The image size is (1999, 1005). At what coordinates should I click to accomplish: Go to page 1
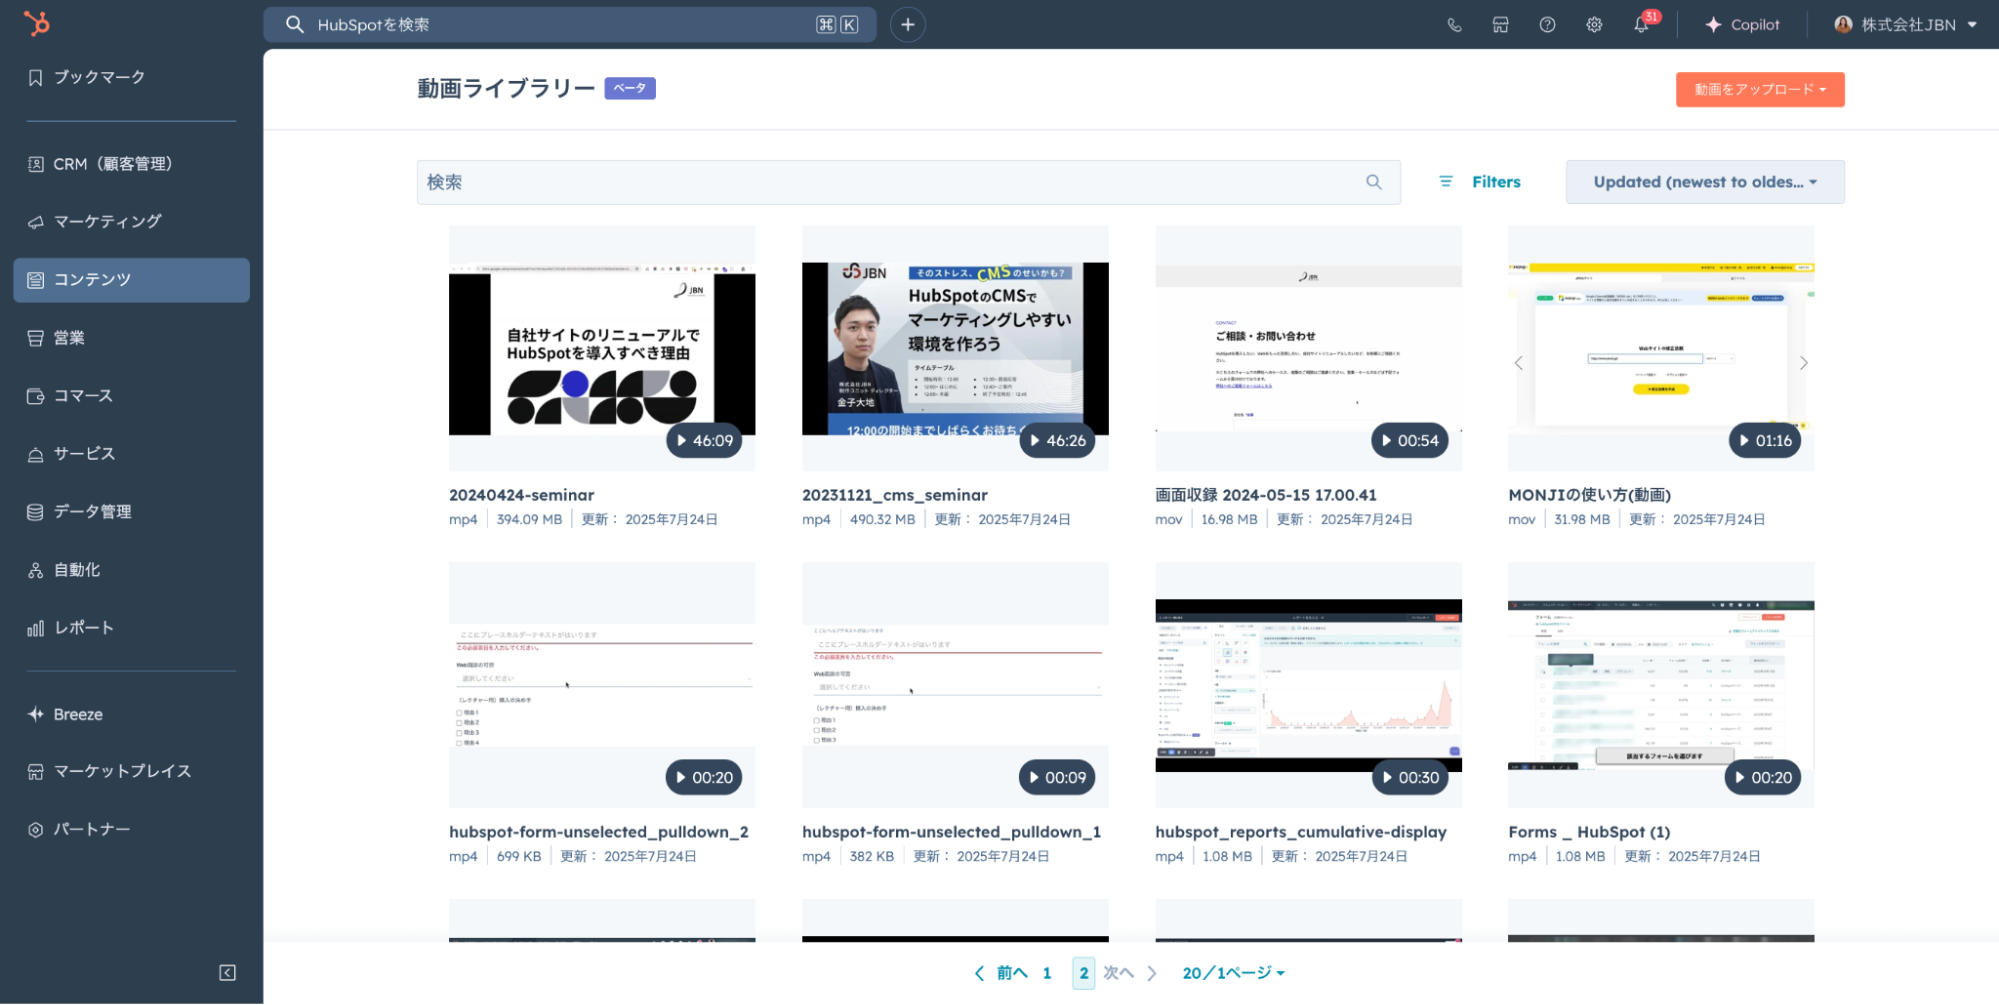click(1047, 973)
